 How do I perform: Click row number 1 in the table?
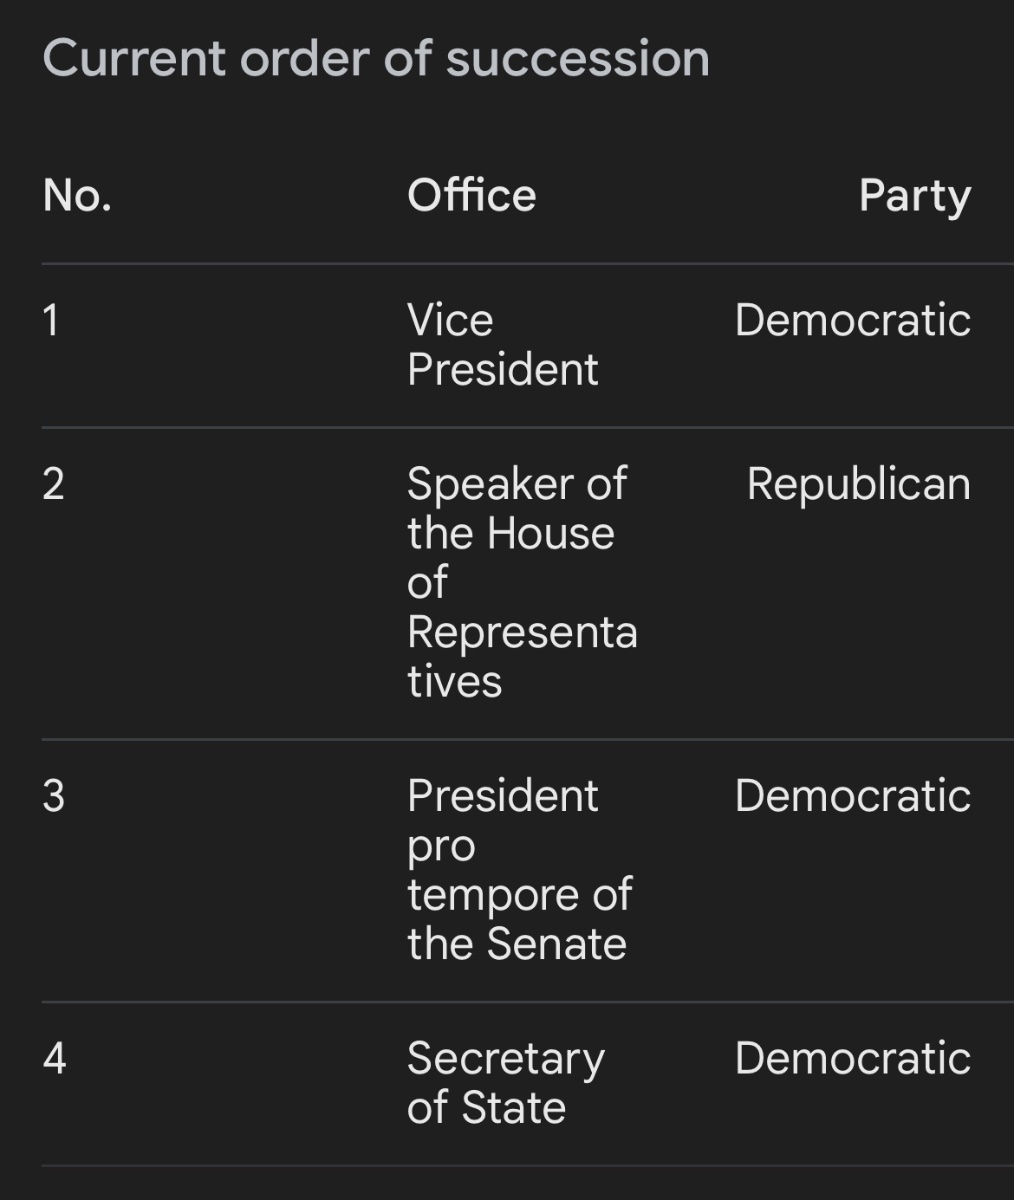[x=51, y=321]
